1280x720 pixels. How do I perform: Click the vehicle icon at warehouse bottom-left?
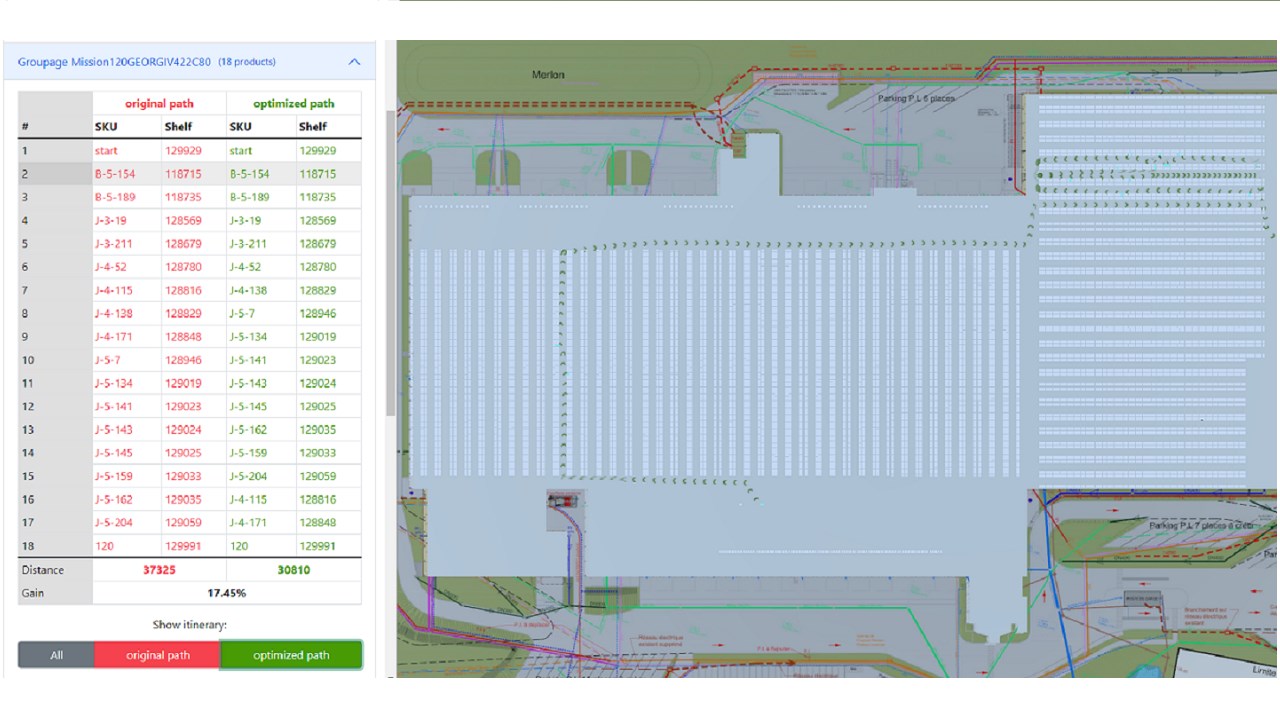[x=563, y=499]
